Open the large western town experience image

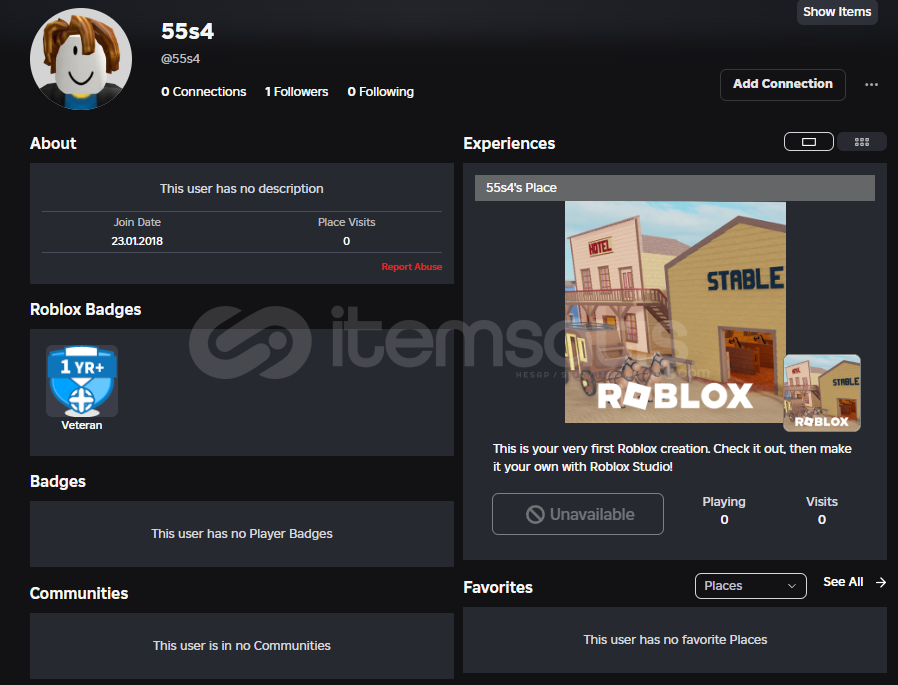pyautogui.click(x=675, y=312)
